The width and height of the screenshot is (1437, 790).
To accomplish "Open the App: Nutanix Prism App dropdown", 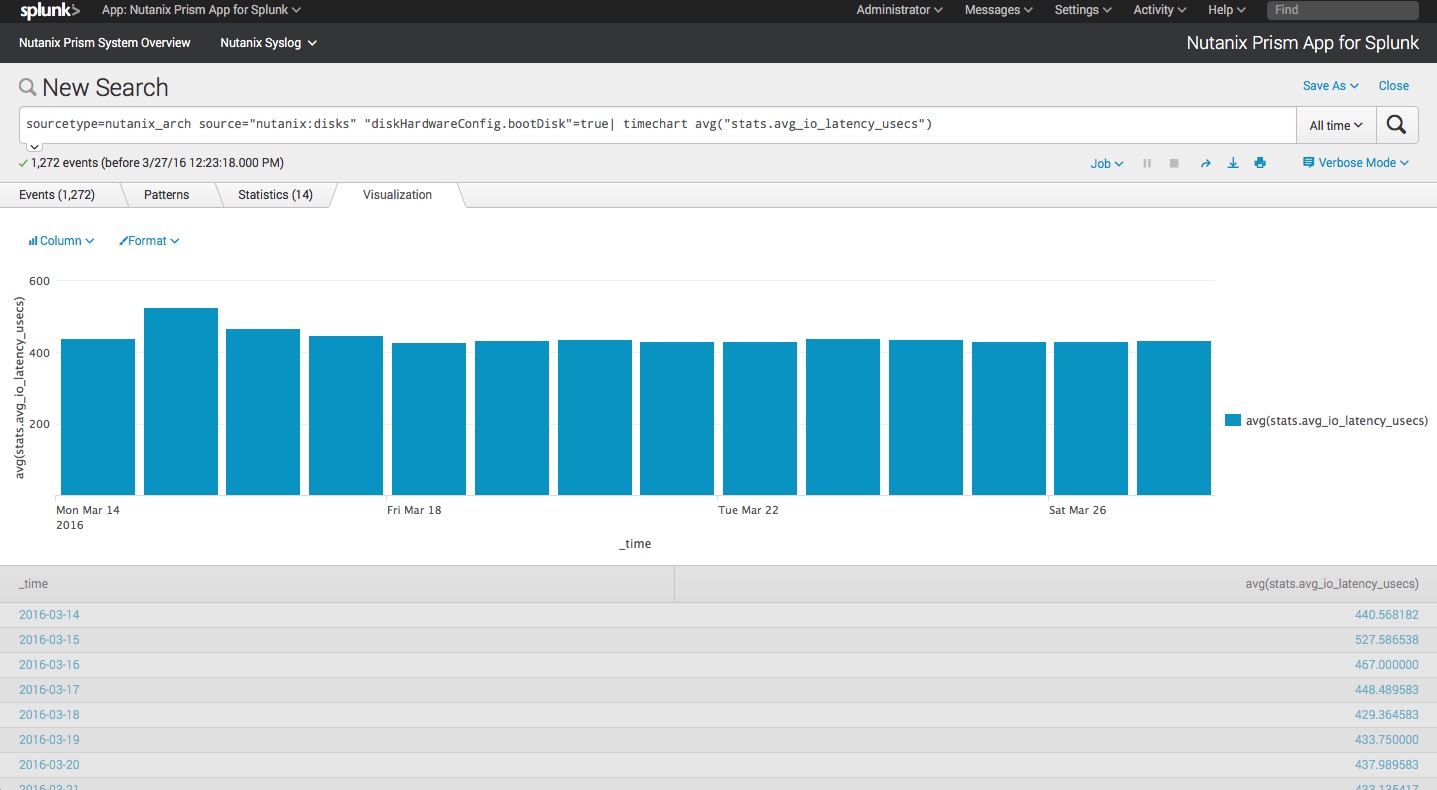I will click(201, 10).
